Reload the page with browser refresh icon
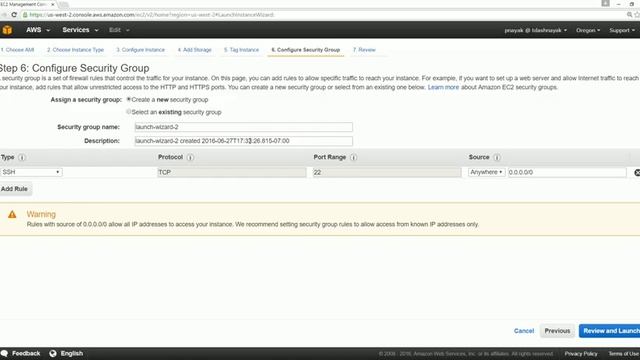This screenshot has width=640, height=360. coord(14,15)
